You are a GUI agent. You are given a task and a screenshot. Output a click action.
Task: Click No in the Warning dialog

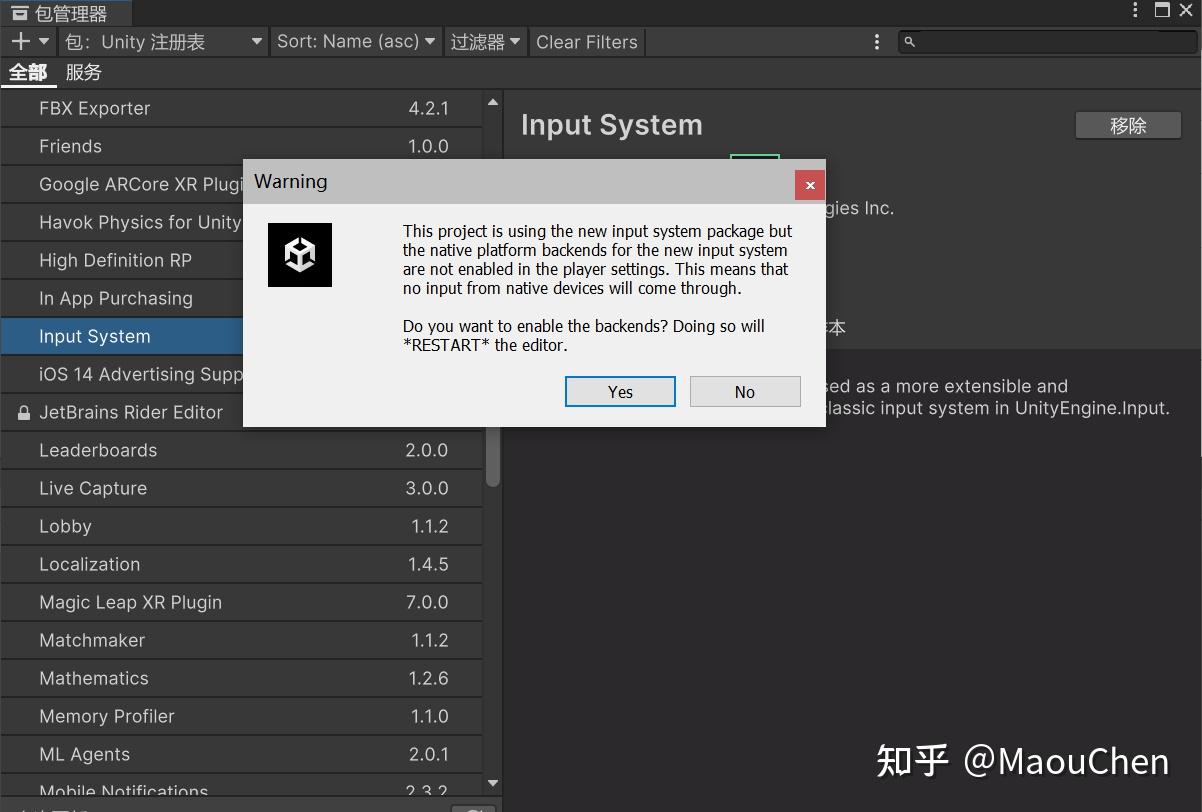[744, 391]
